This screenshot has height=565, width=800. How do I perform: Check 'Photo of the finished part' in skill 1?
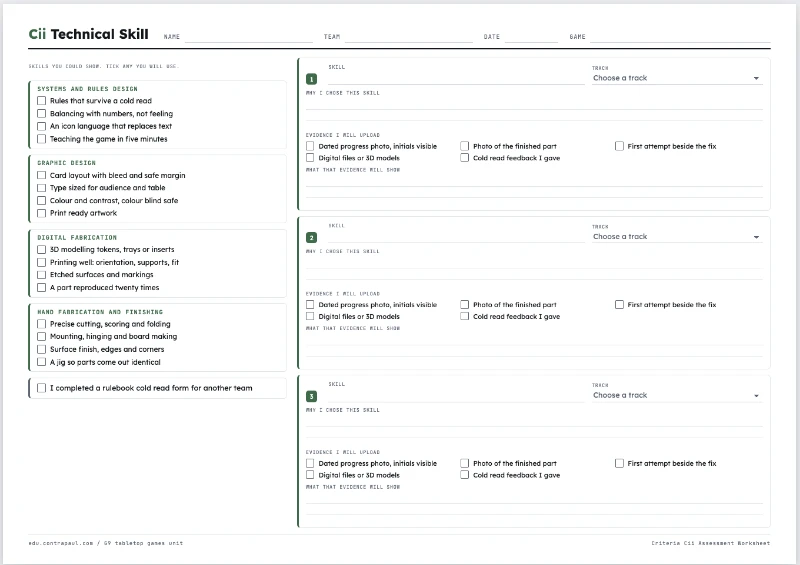pyautogui.click(x=464, y=146)
